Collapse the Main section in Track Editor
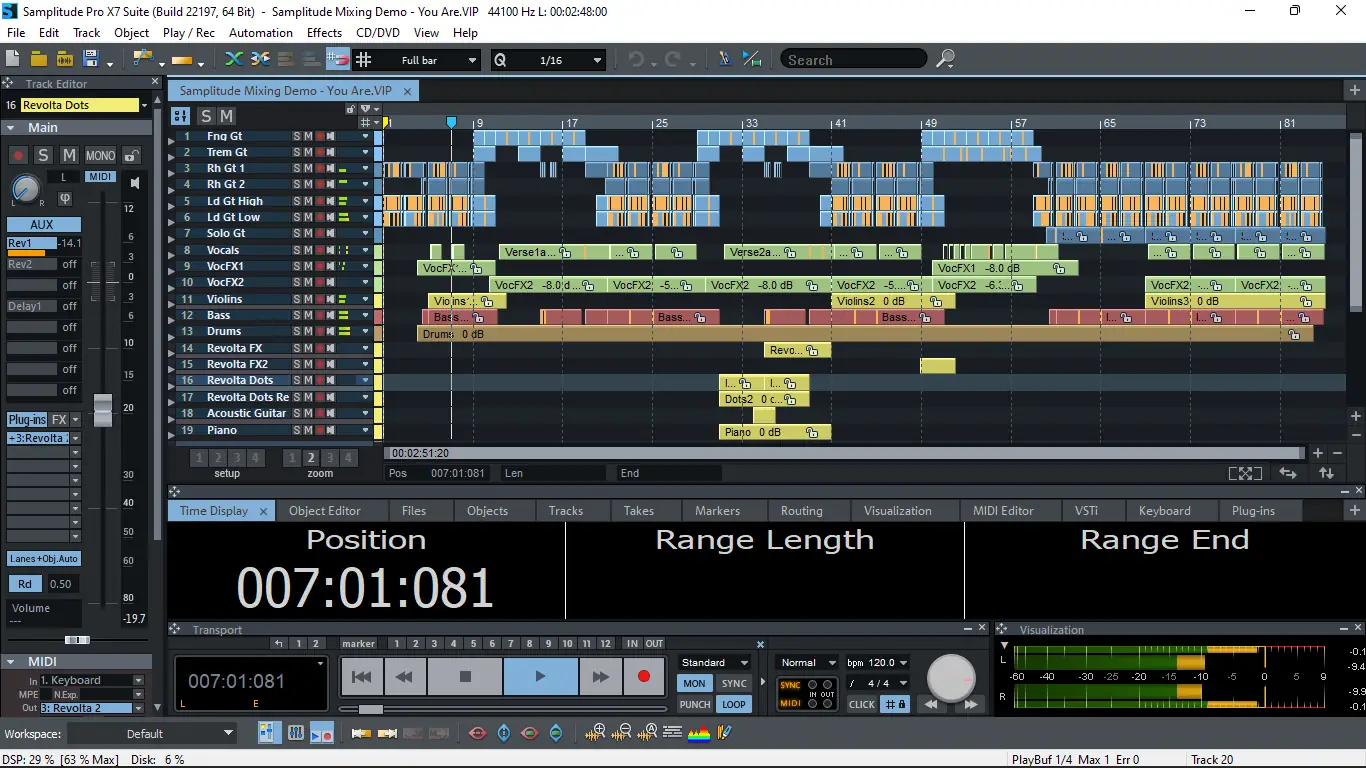The image size is (1366, 768). click(x=9, y=128)
